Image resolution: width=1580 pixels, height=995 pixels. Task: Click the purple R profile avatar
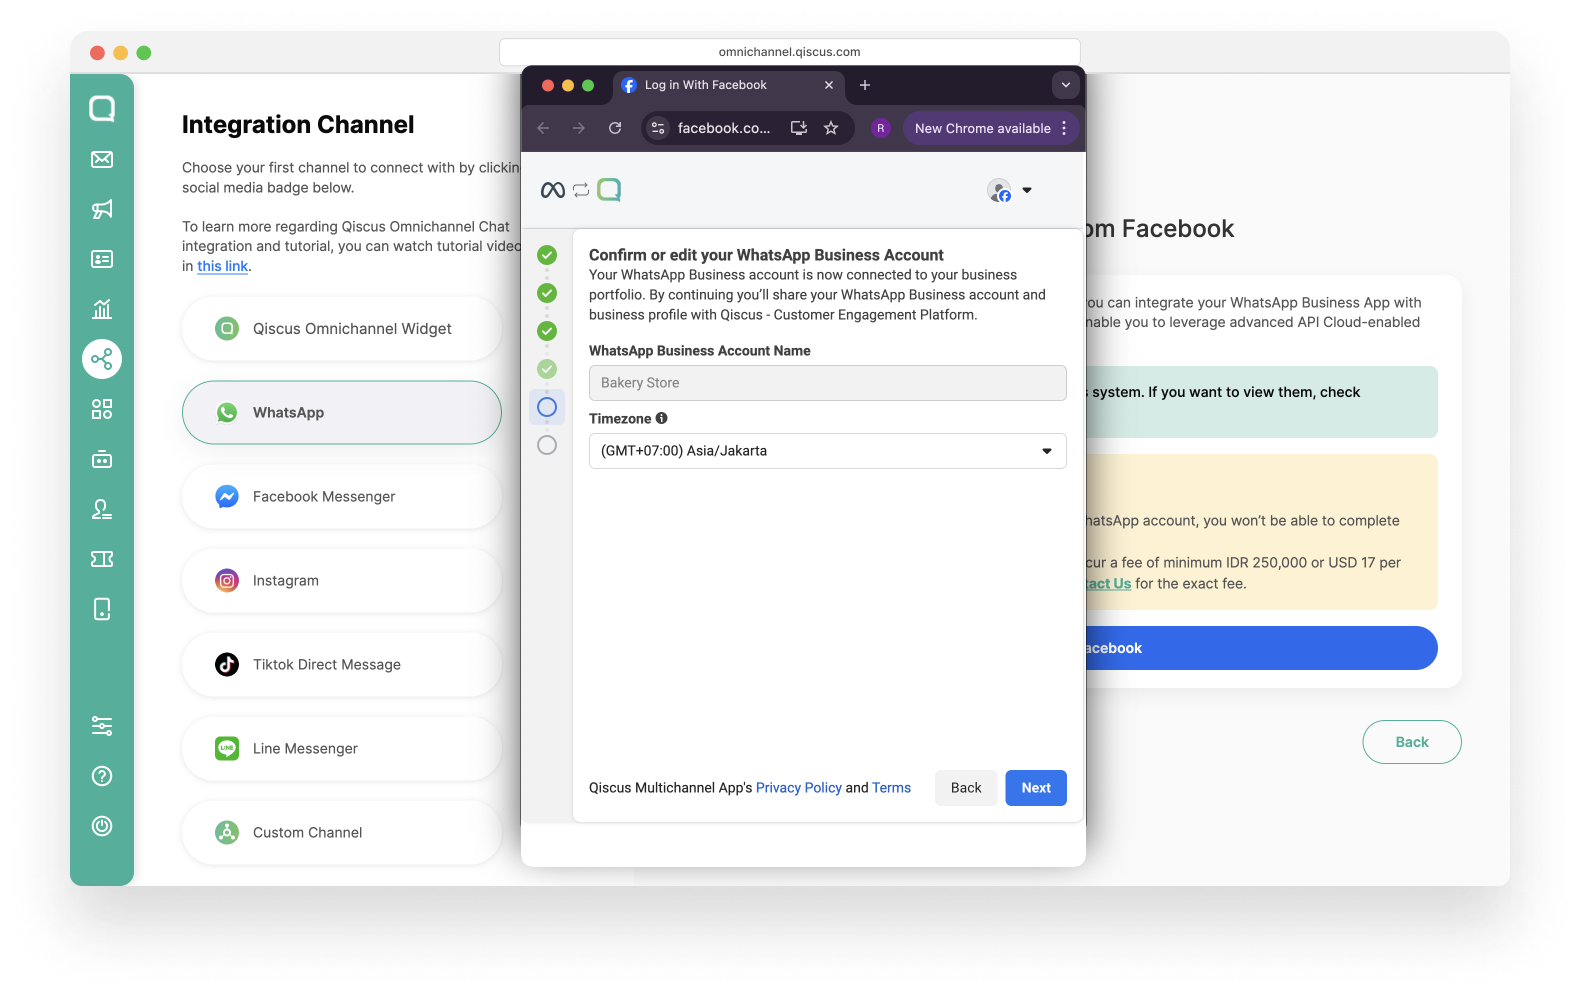(880, 128)
